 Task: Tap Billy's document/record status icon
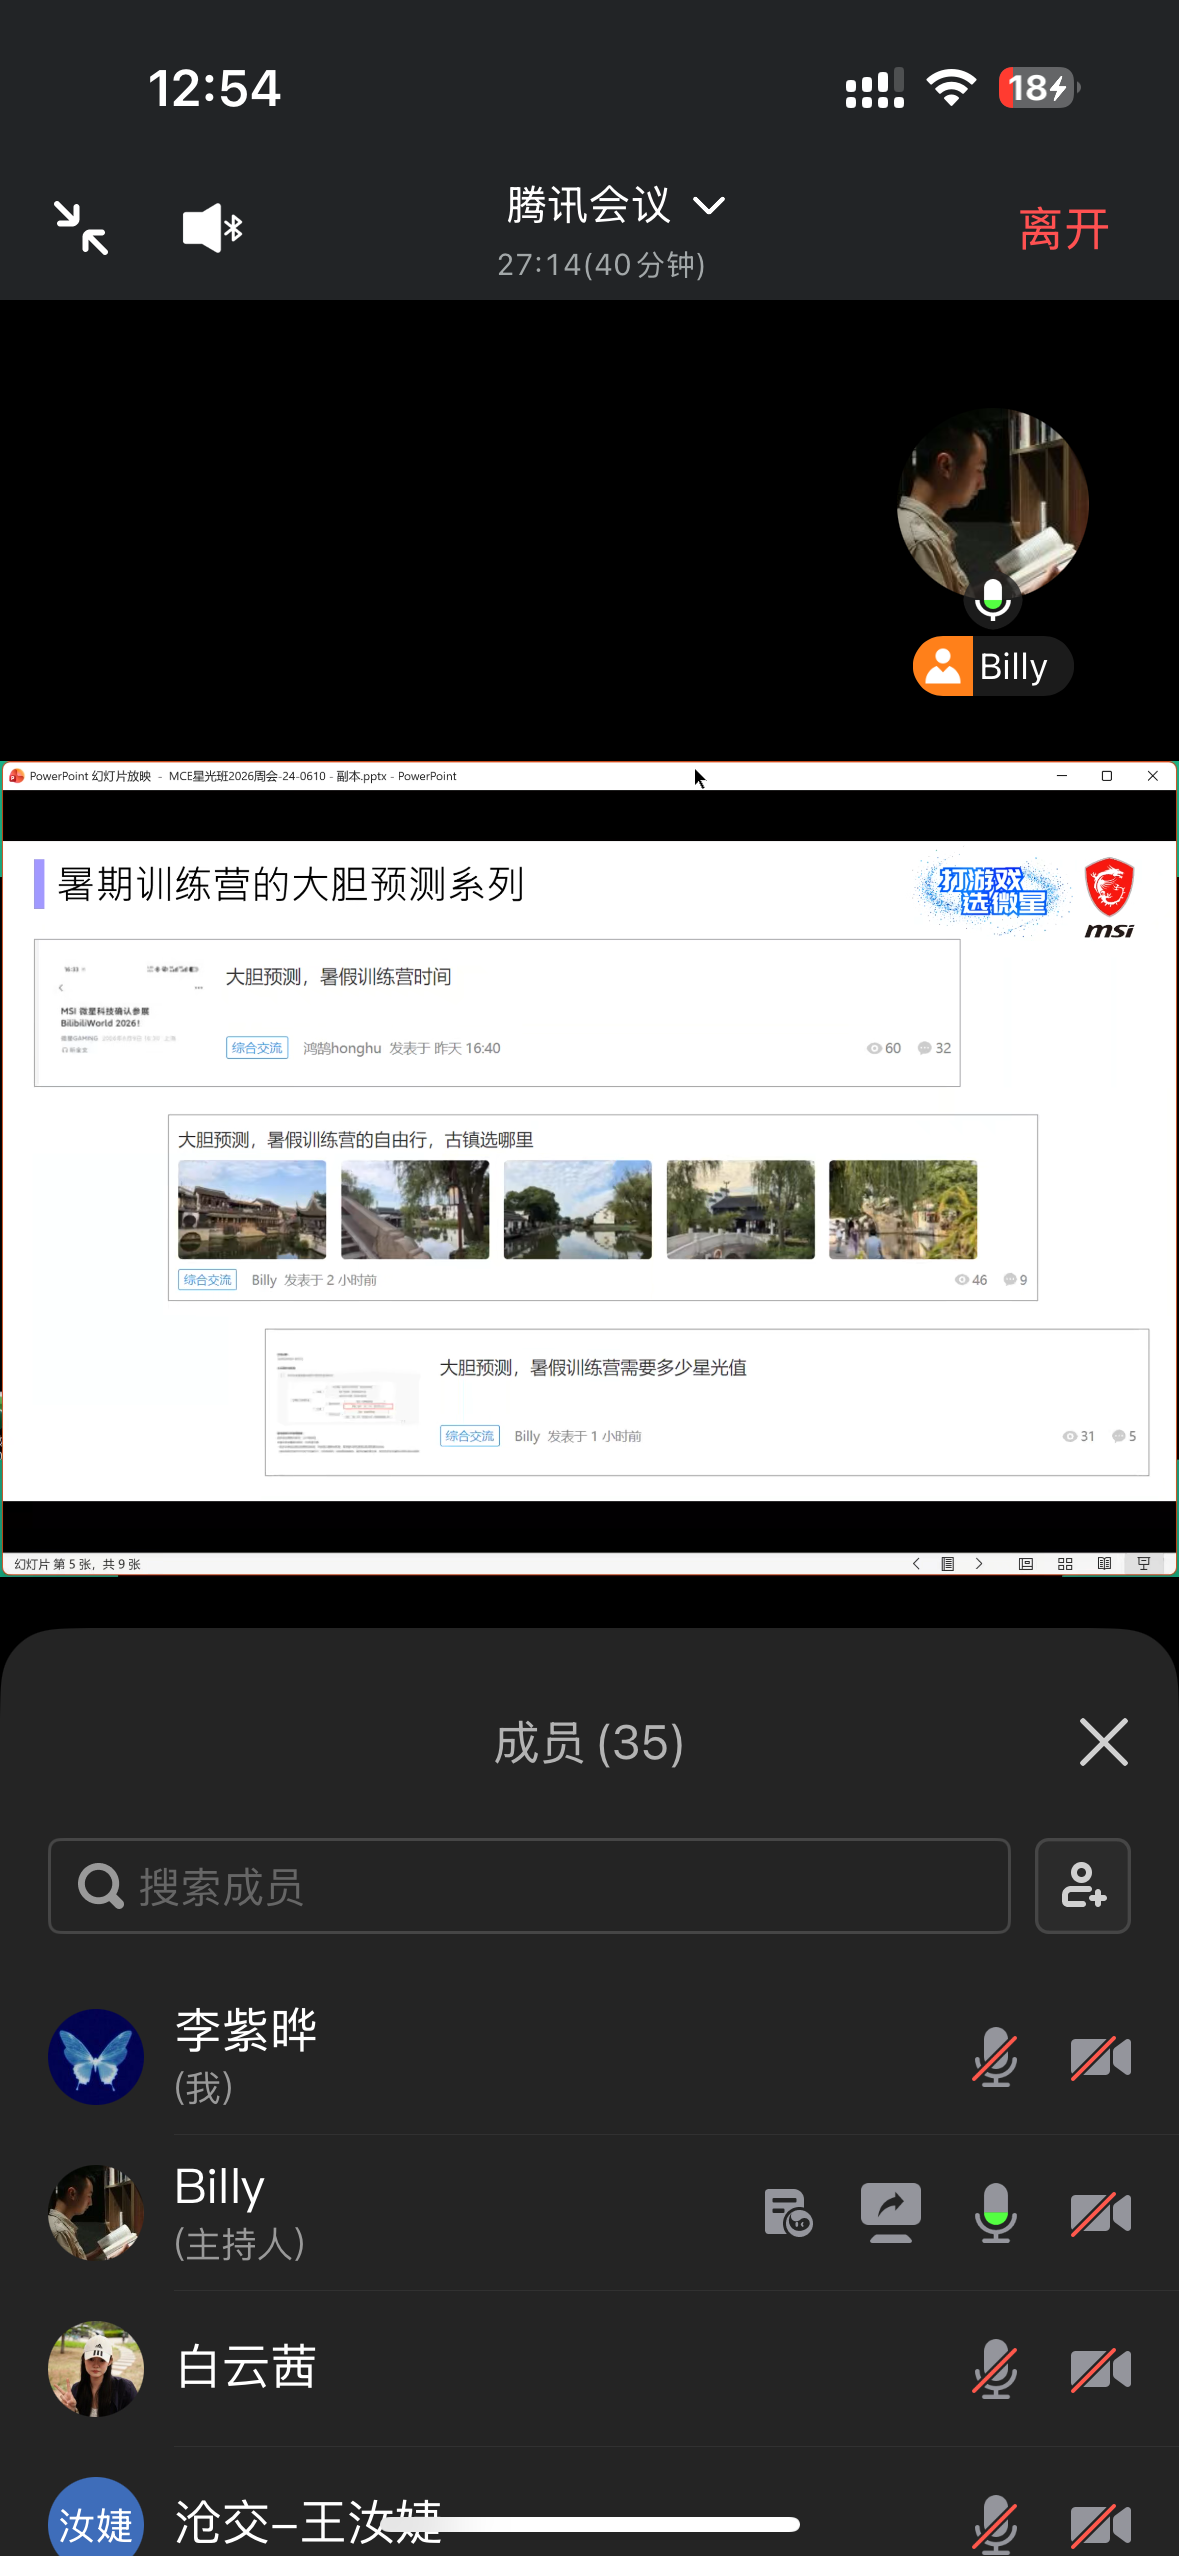788,2213
